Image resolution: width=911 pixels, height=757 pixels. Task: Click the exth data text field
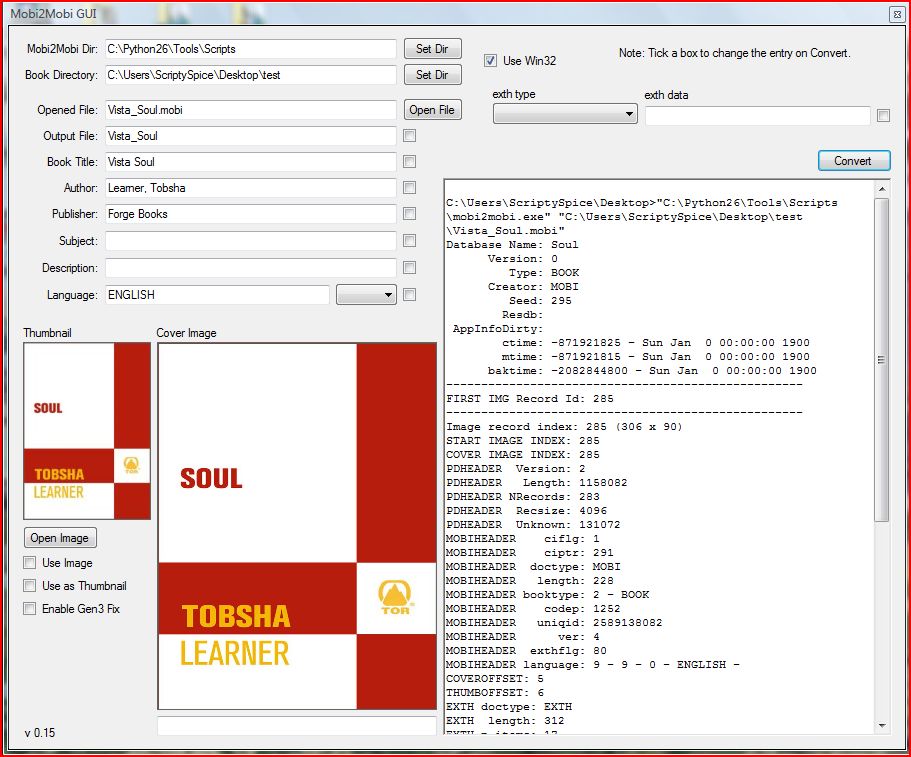tap(757, 116)
